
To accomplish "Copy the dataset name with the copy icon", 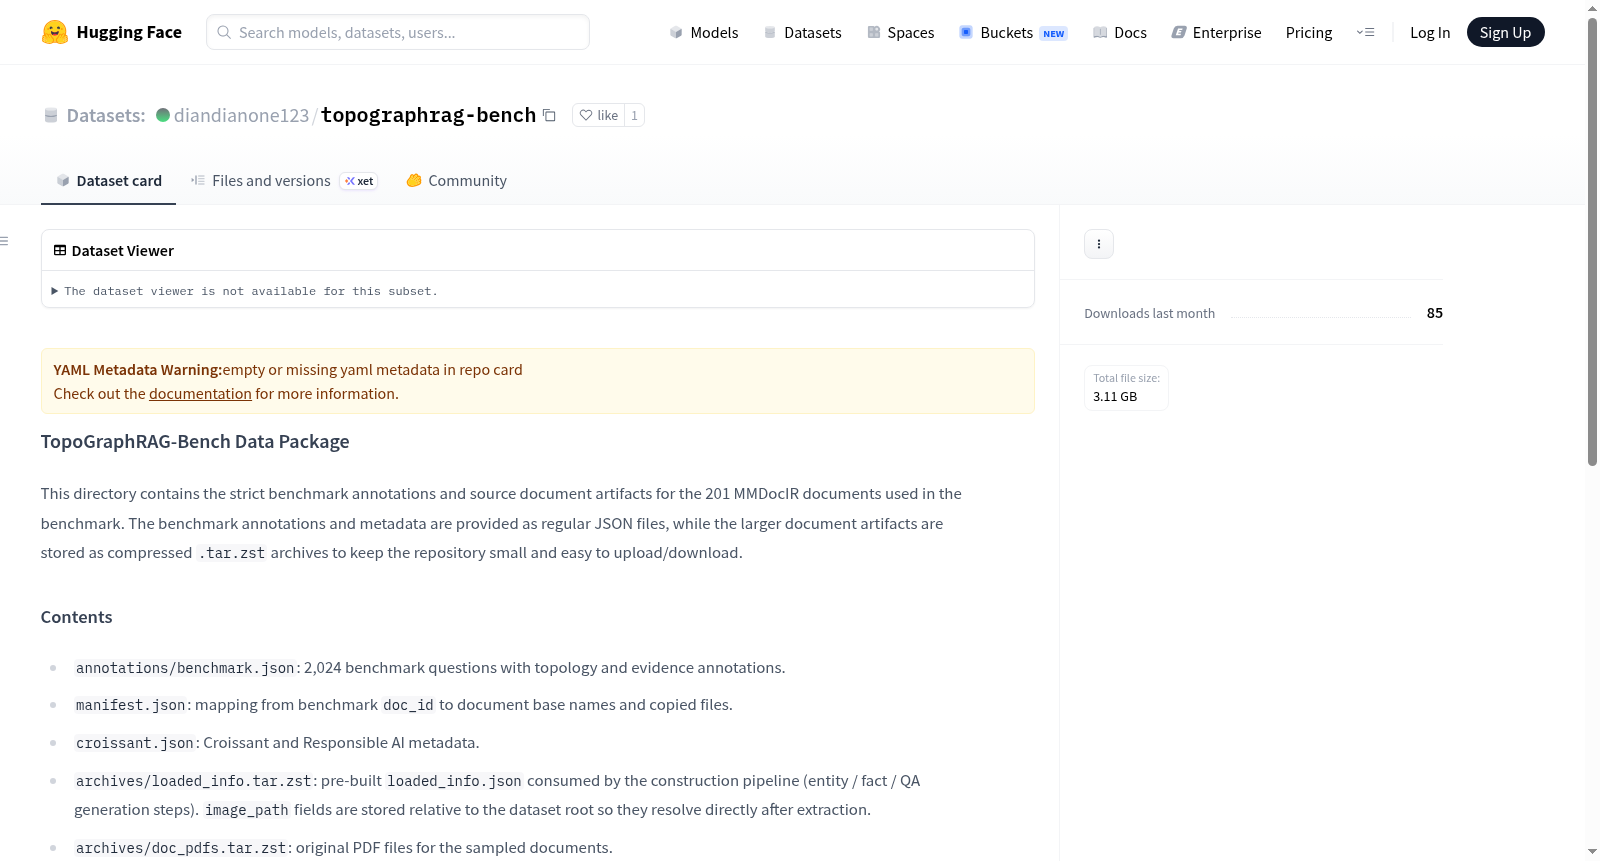I will (549, 115).
